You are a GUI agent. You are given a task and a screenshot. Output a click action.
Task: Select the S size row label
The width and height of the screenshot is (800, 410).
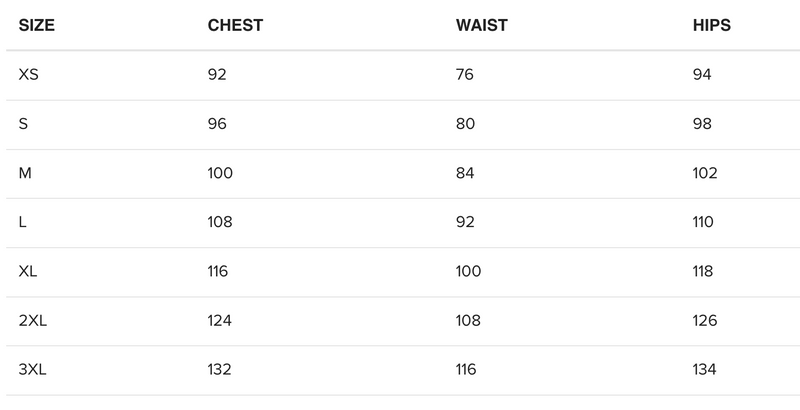point(24,124)
